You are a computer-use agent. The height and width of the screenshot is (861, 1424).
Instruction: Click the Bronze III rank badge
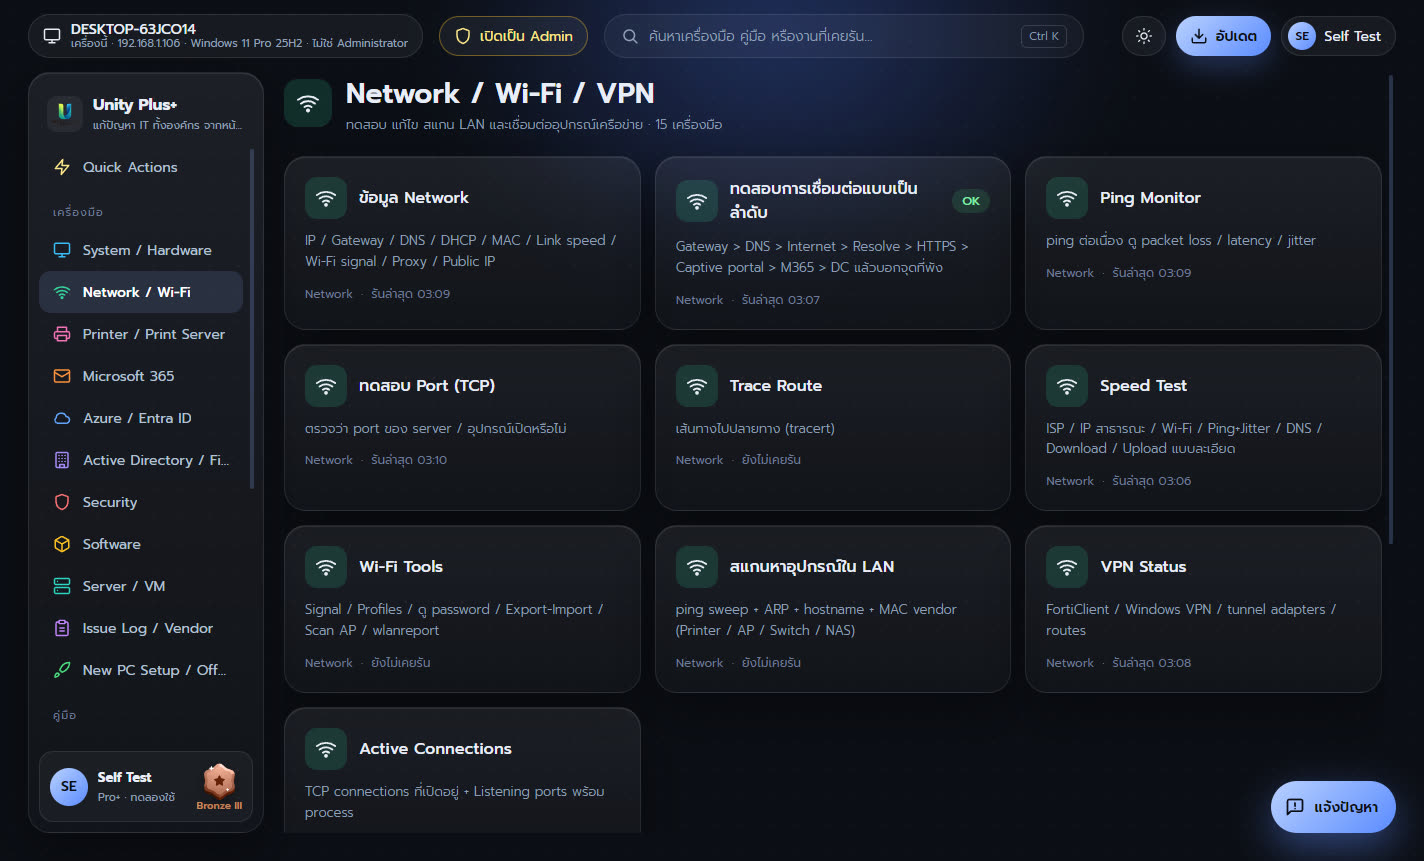coord(219,787)
